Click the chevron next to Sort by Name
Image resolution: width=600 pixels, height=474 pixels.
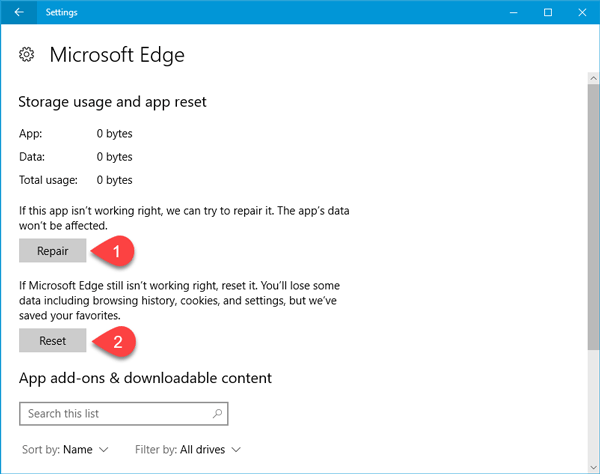pyautogui.click(x=104, y=450)
